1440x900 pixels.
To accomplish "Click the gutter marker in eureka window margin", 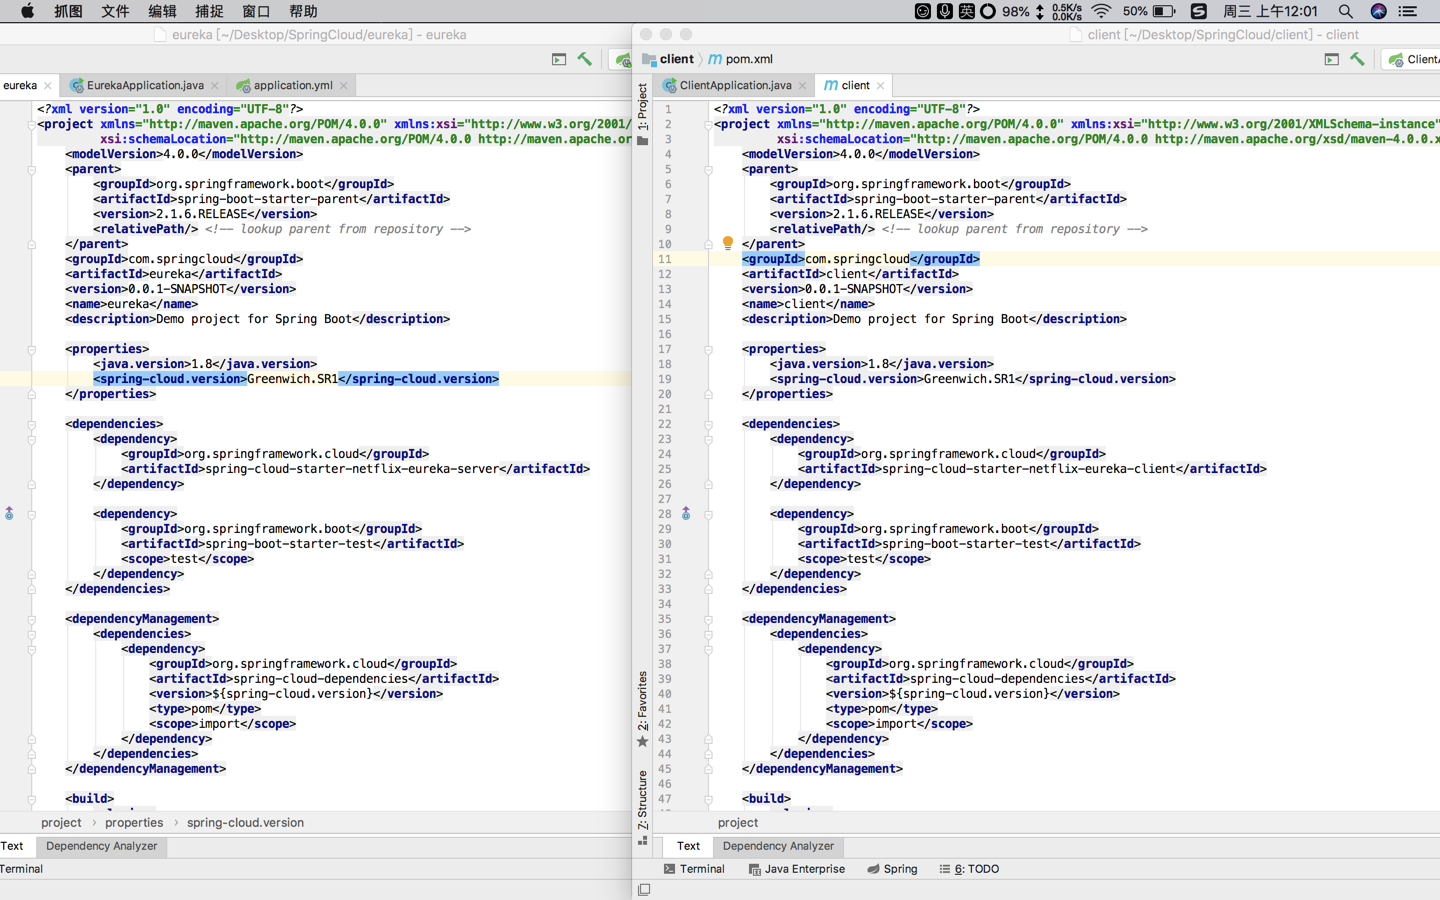I will tap(9, 513).
